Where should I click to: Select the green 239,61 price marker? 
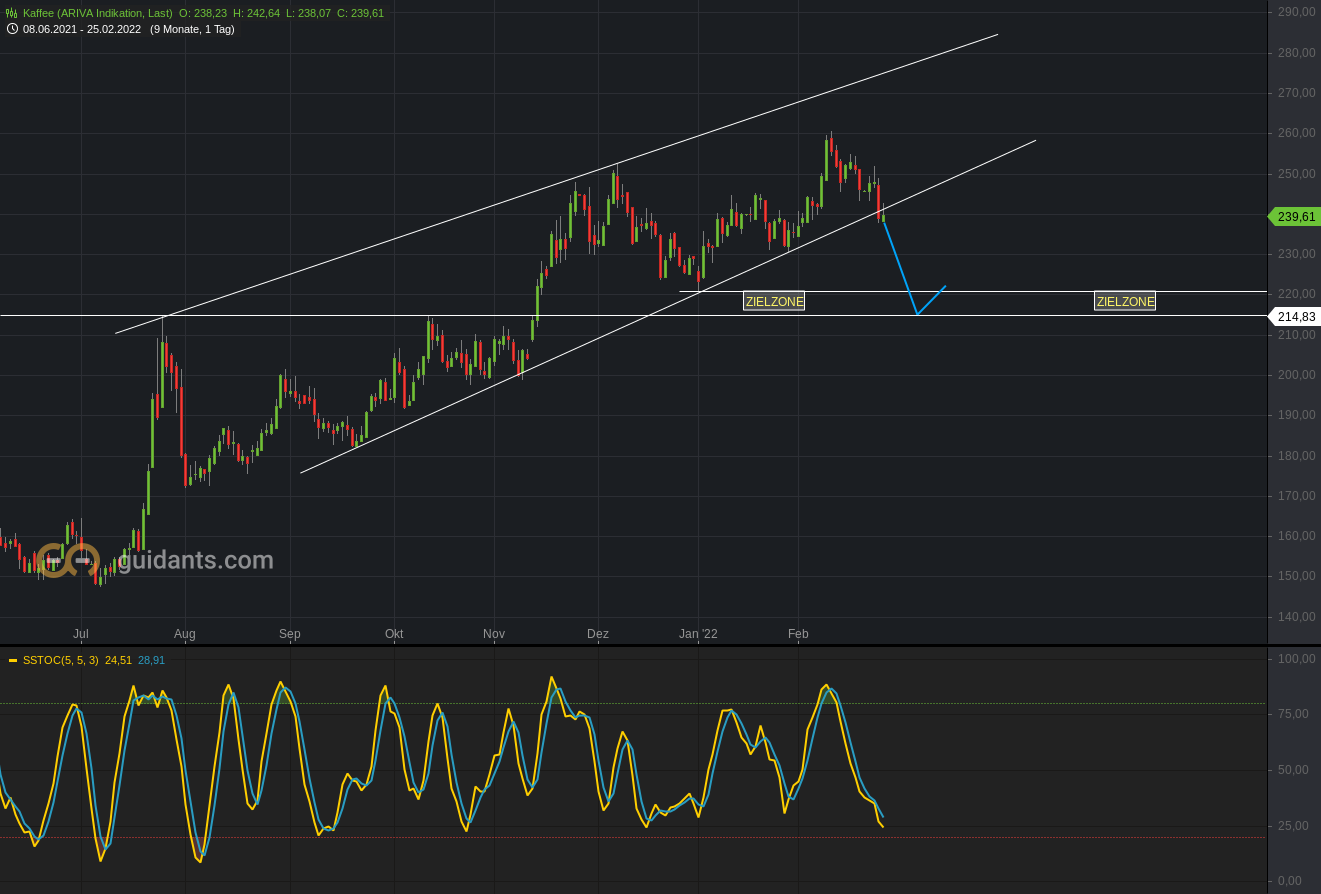pyautogui.click(x=1295, y=217)
